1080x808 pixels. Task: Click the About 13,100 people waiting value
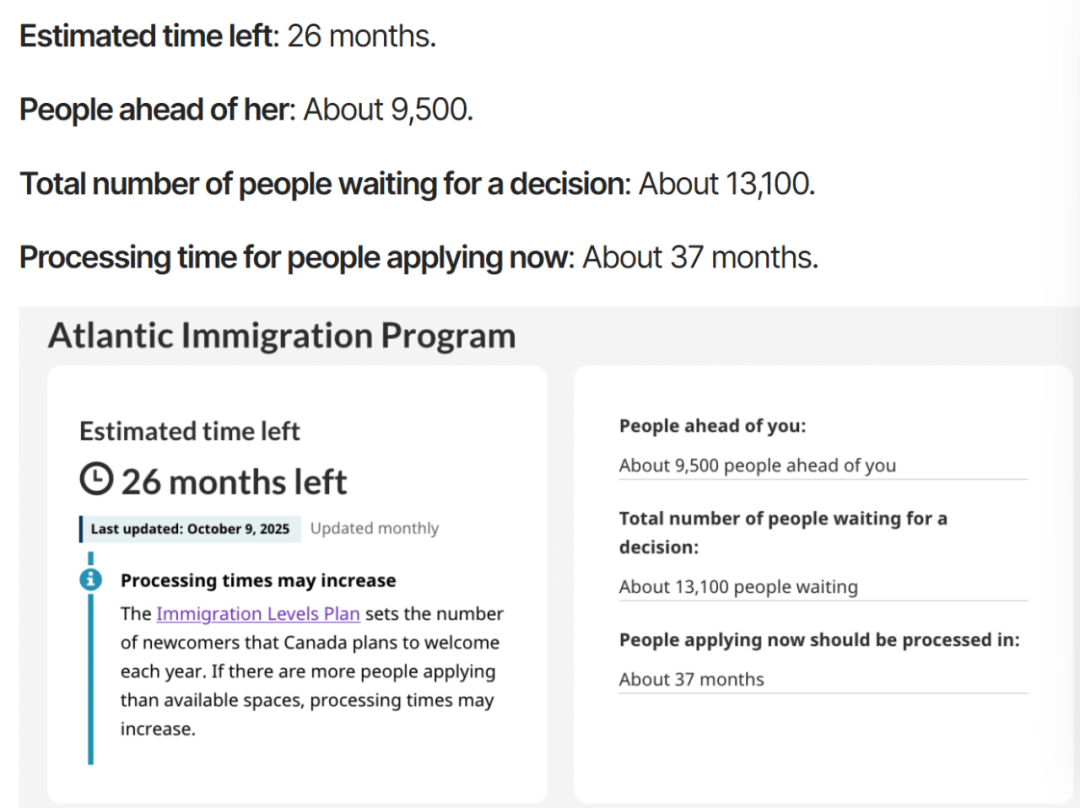tap(738, 587)
